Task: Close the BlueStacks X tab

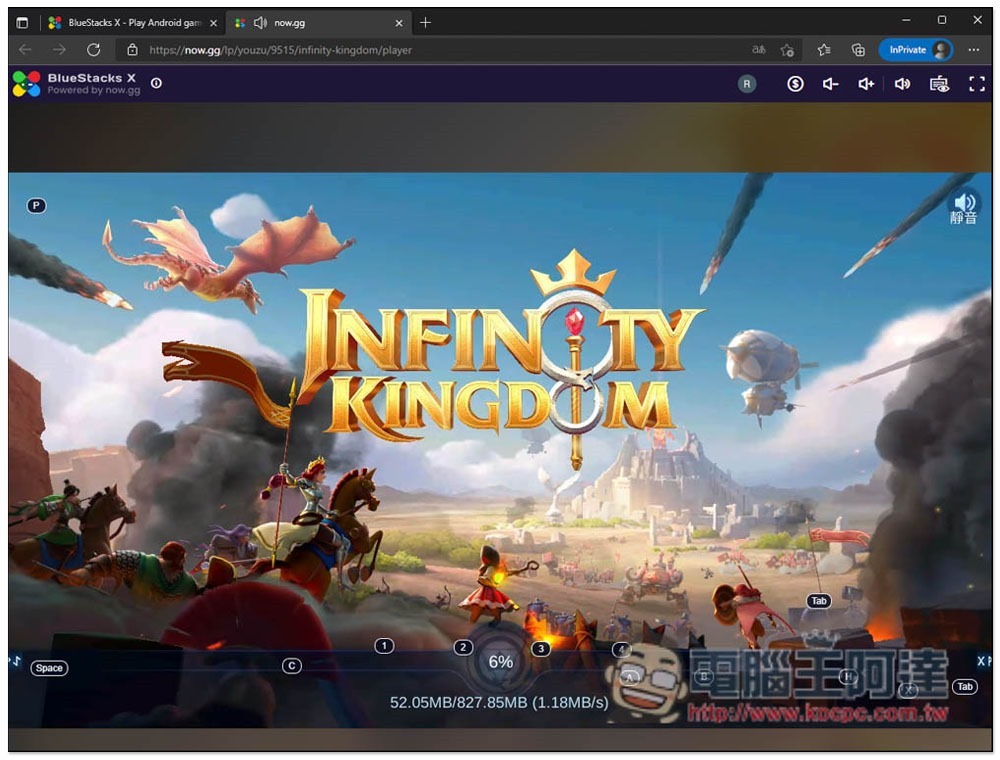Action: coord(214,23)
